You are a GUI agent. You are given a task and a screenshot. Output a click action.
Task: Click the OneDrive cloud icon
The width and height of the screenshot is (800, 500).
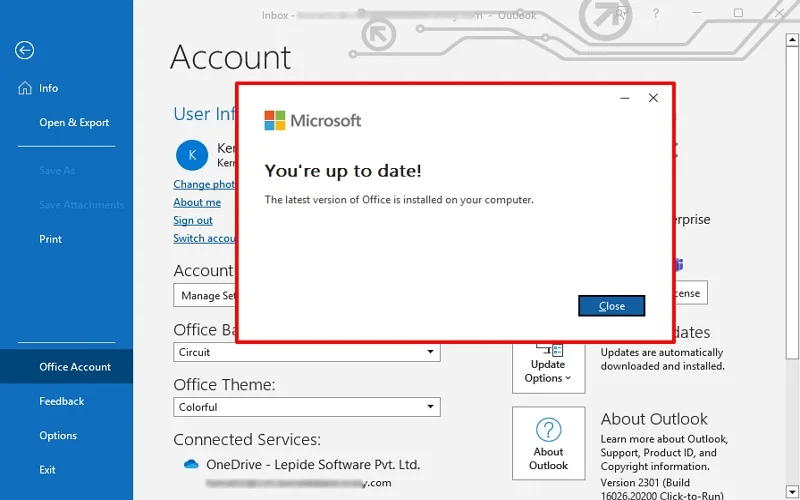[191, 464]
